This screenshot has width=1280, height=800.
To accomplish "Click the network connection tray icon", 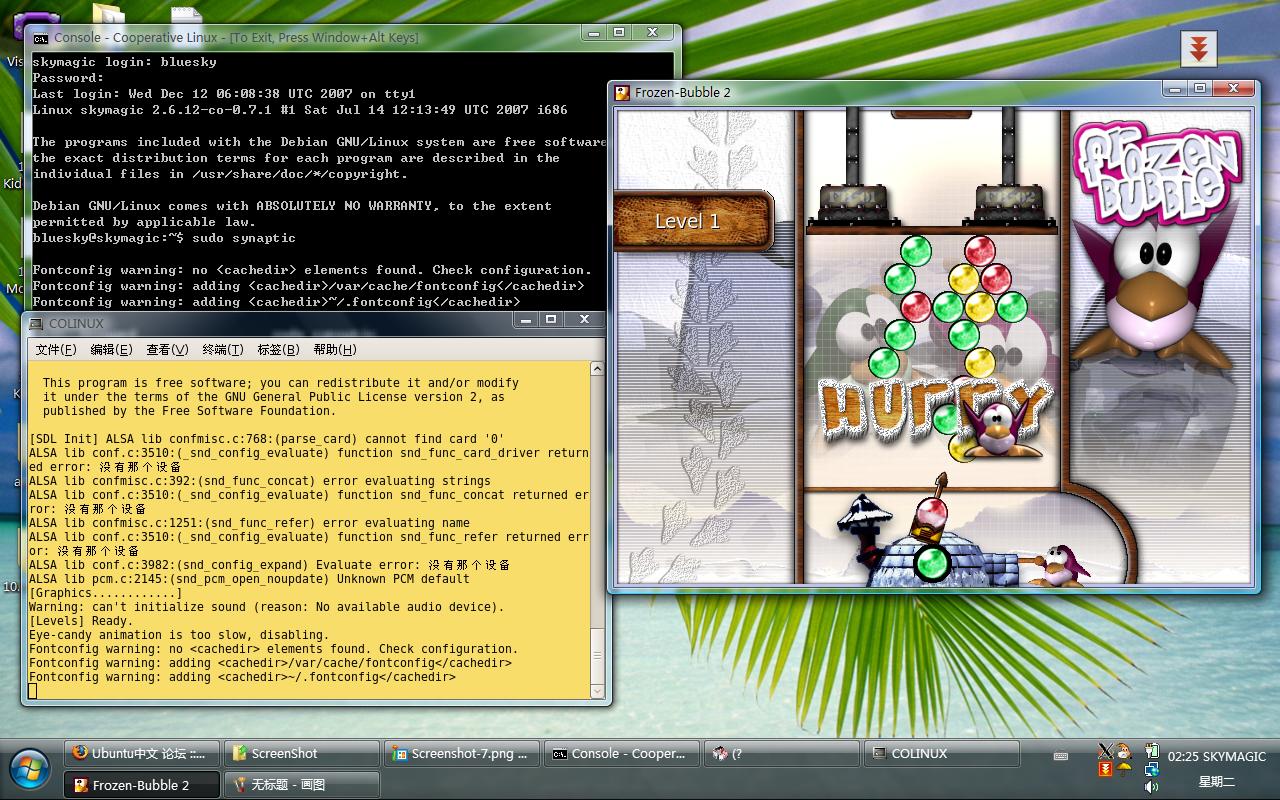I will 1152,769.
